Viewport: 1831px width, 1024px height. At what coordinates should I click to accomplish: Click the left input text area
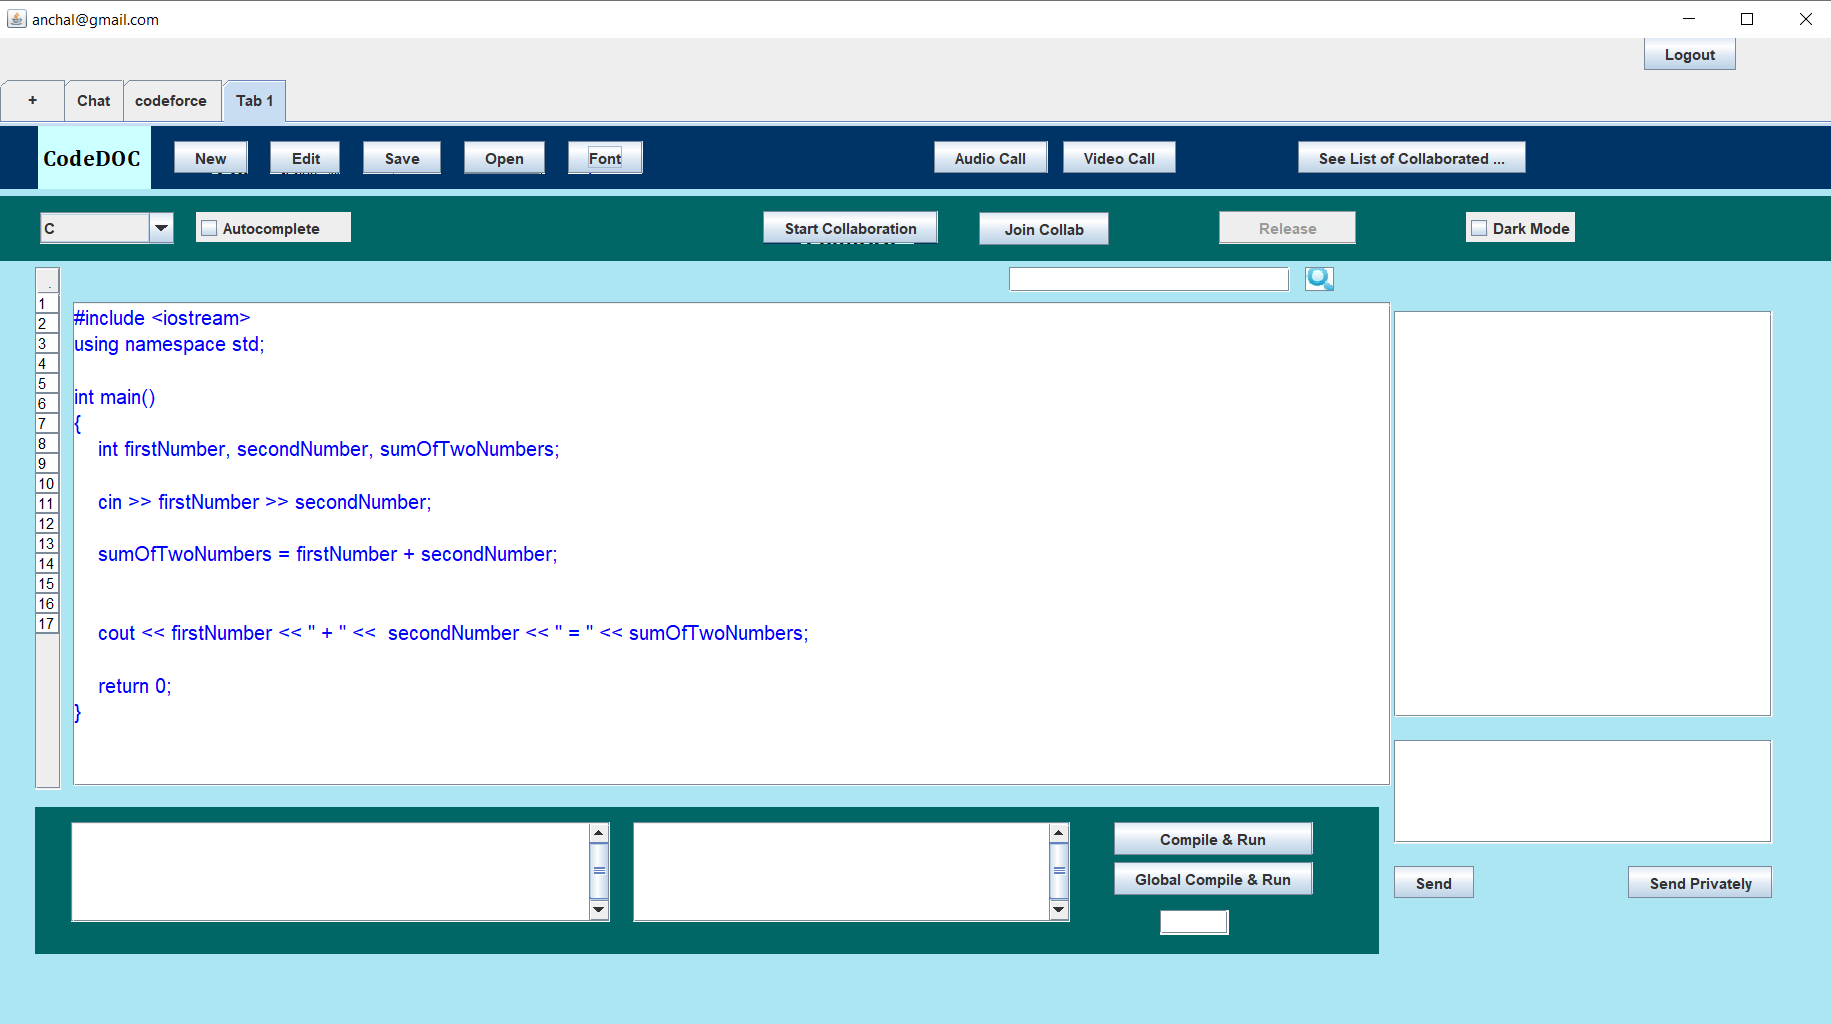331,872
